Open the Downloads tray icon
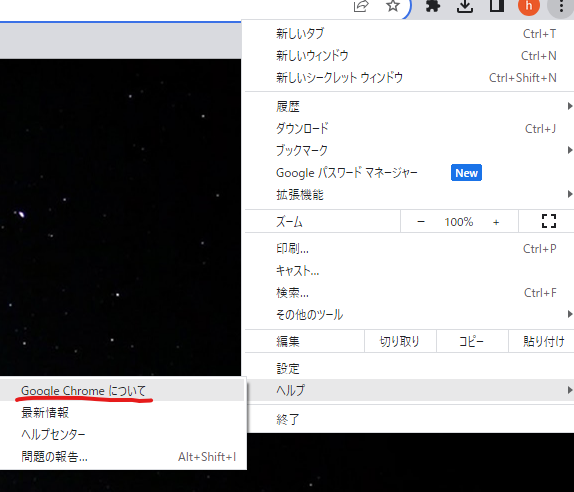574x492 pixels. click(465, 6)
